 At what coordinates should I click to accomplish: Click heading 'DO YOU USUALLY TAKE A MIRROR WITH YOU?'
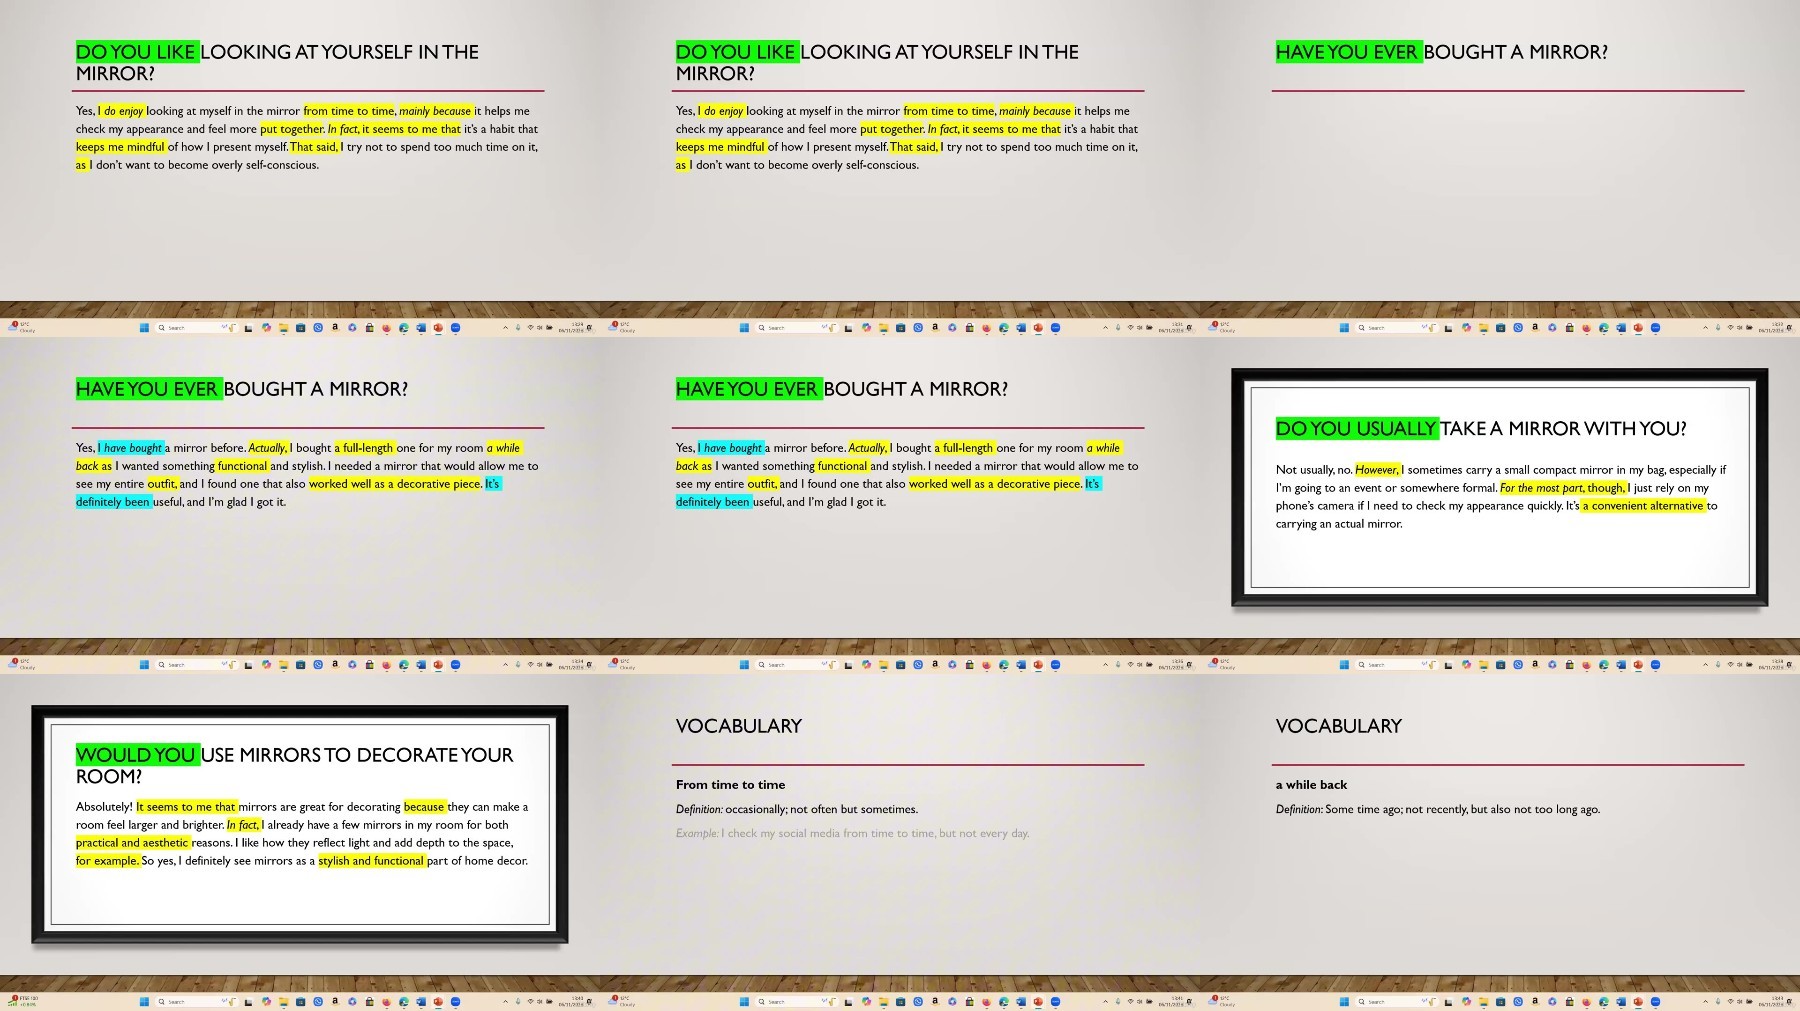coord(1481,429)
